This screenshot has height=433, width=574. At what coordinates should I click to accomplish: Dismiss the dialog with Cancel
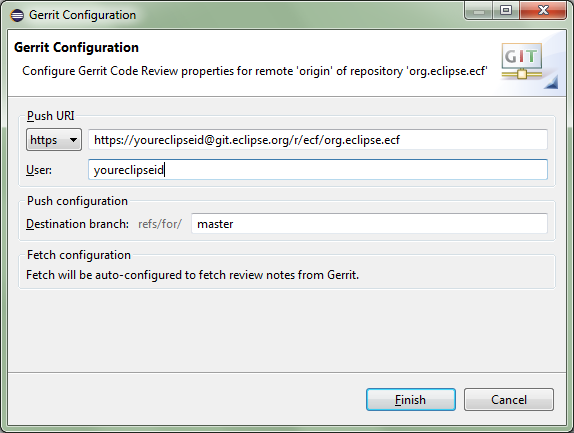click(x=509, y=400)
